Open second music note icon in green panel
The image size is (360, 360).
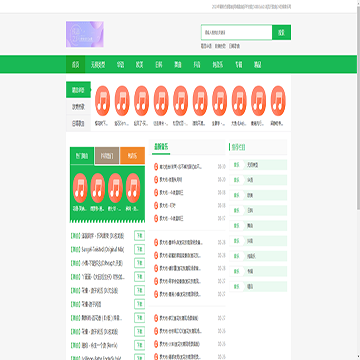coord(98,188)
